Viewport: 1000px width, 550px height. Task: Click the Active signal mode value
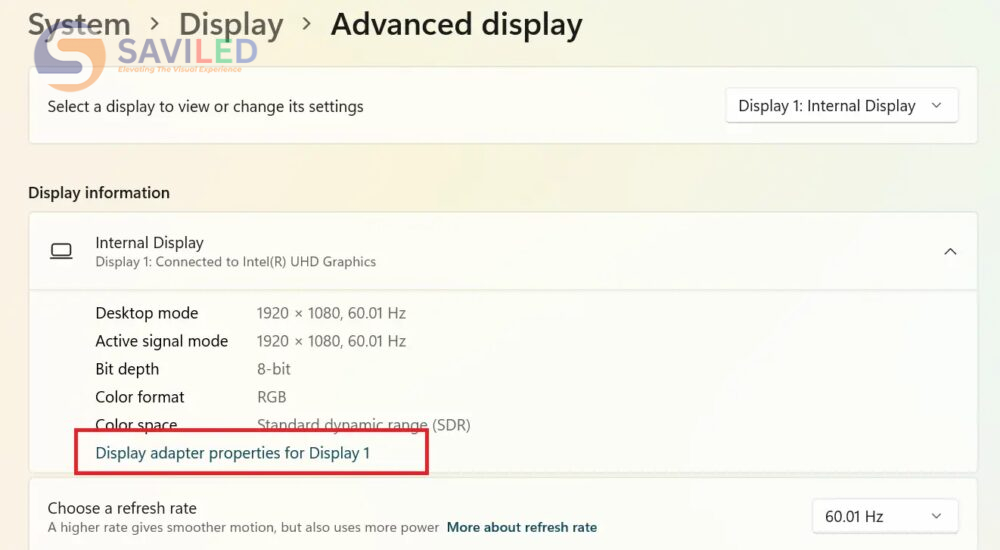coord(331,341)
